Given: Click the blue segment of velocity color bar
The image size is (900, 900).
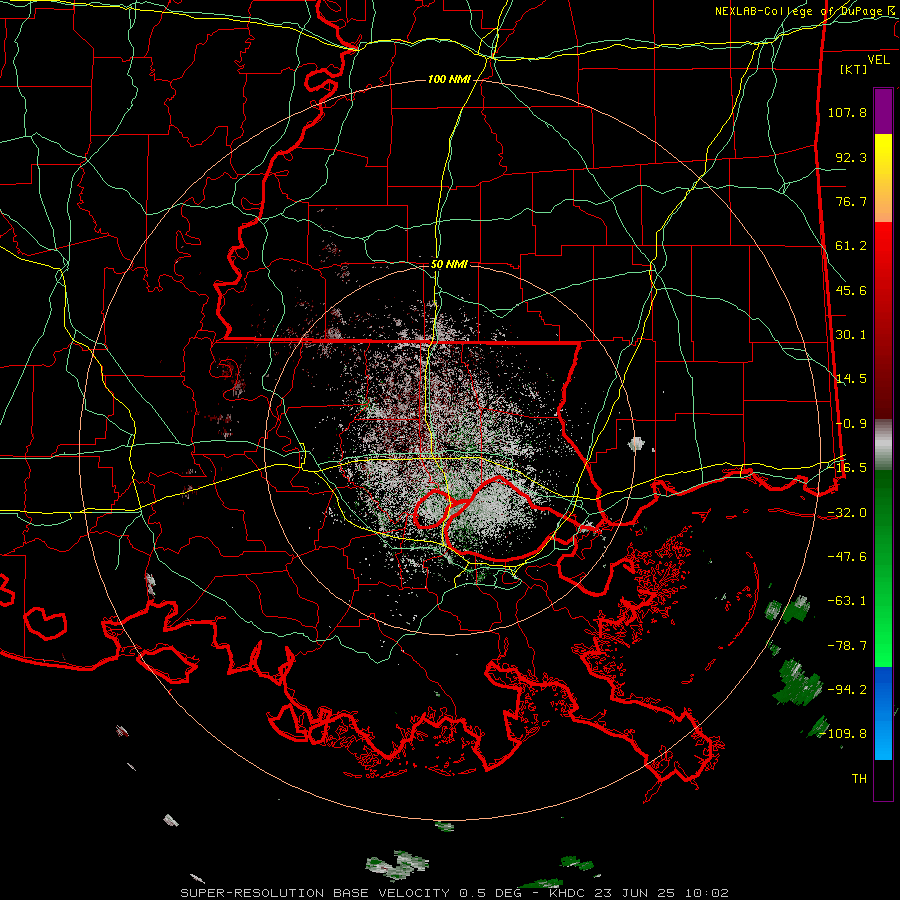Looking at the screenshot, I should point(883,713).
